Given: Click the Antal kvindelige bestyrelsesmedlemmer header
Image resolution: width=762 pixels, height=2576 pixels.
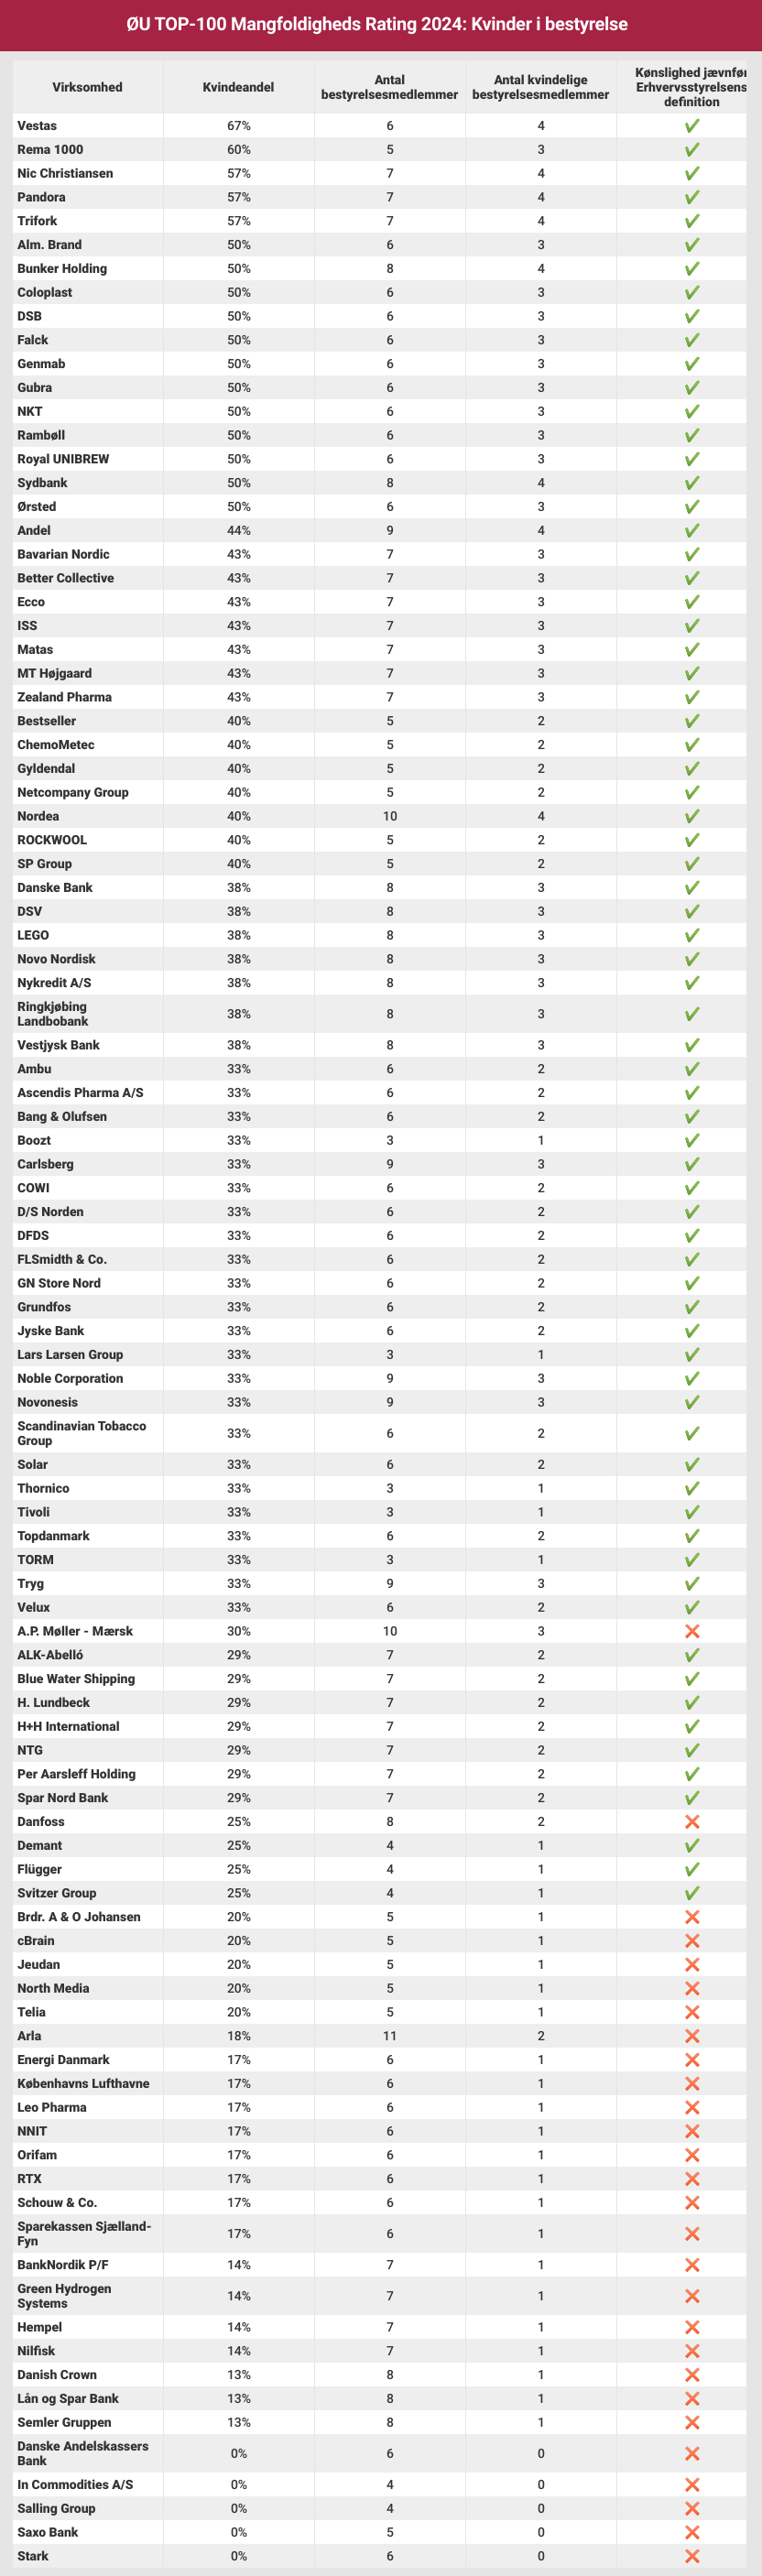Looking at the screenshot, I should (x=540, y=87).
